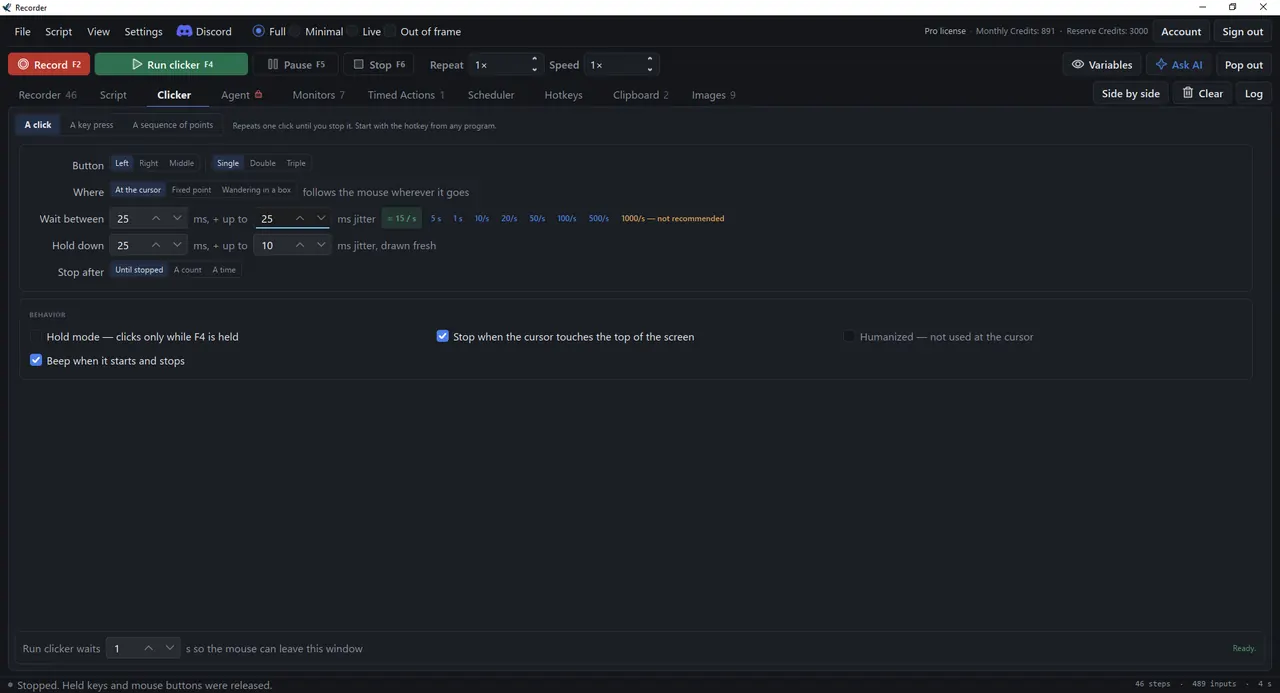This screenshot has height=693, width=1280.
Task: Open the Script menu
Action: pos(59,31)
